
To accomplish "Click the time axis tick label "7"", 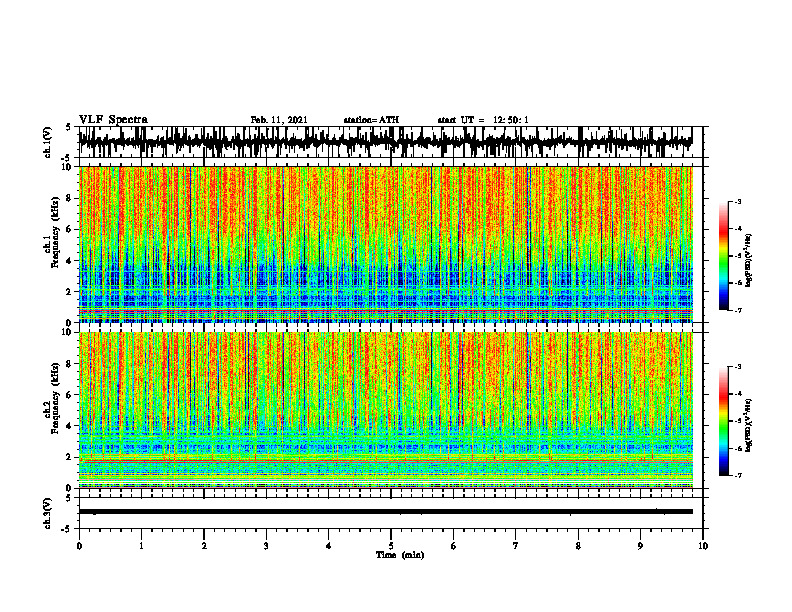I will pos(516,546).
